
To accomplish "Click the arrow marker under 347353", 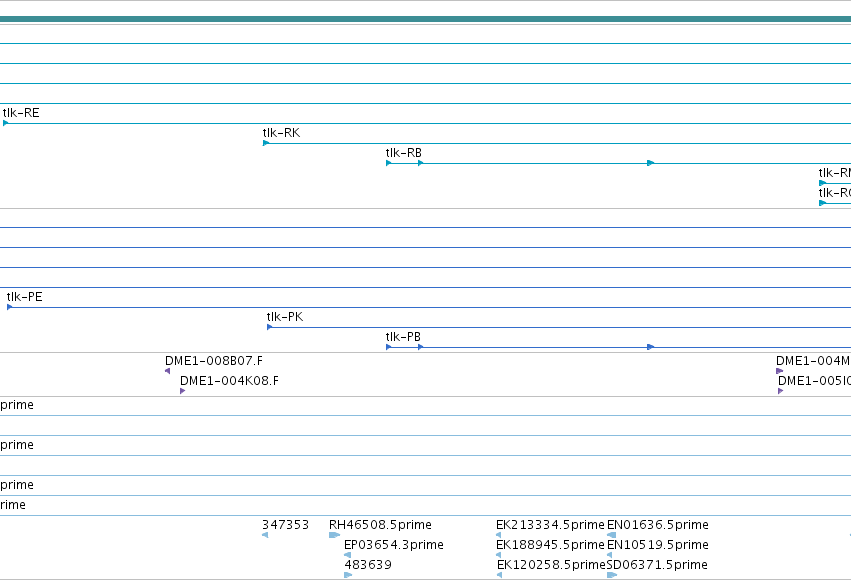I will pyautogui.click(x=265, y=535).
